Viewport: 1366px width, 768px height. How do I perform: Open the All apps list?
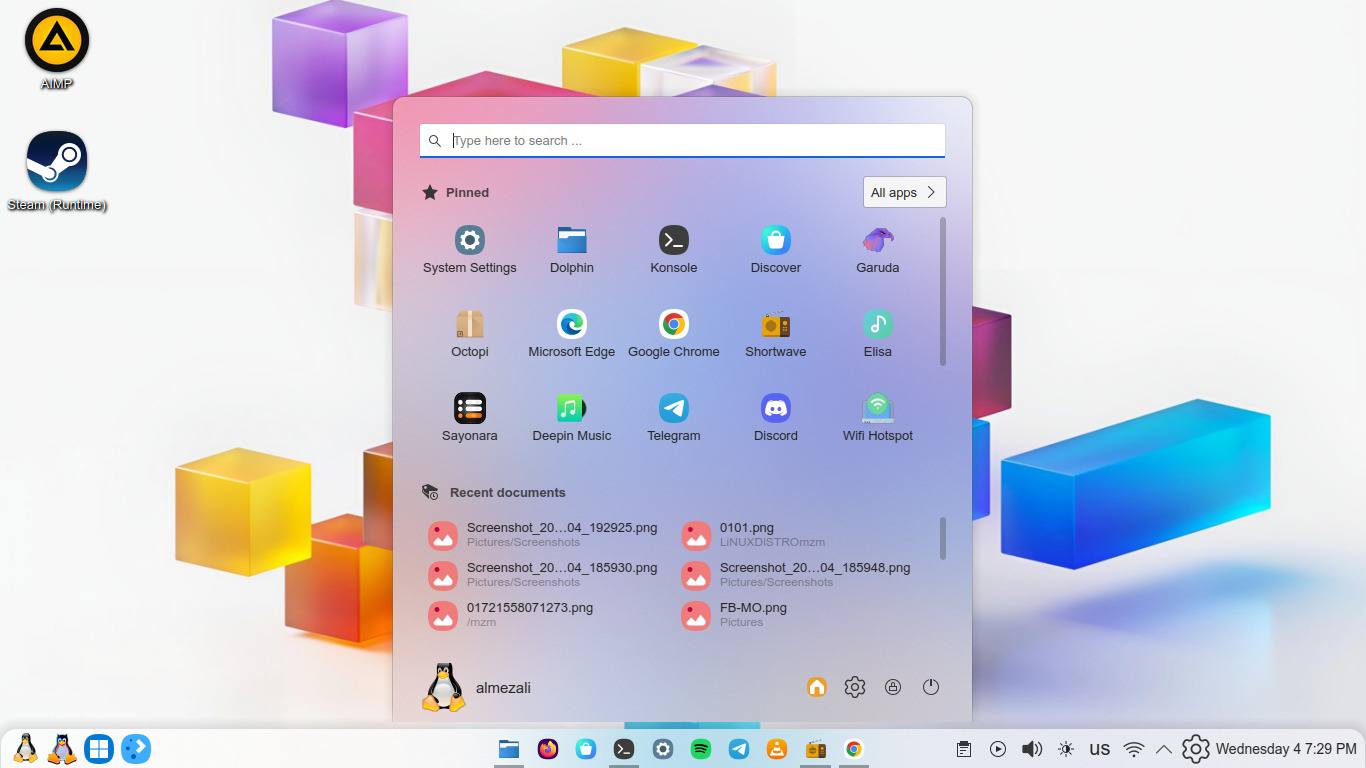pos(904,192)
